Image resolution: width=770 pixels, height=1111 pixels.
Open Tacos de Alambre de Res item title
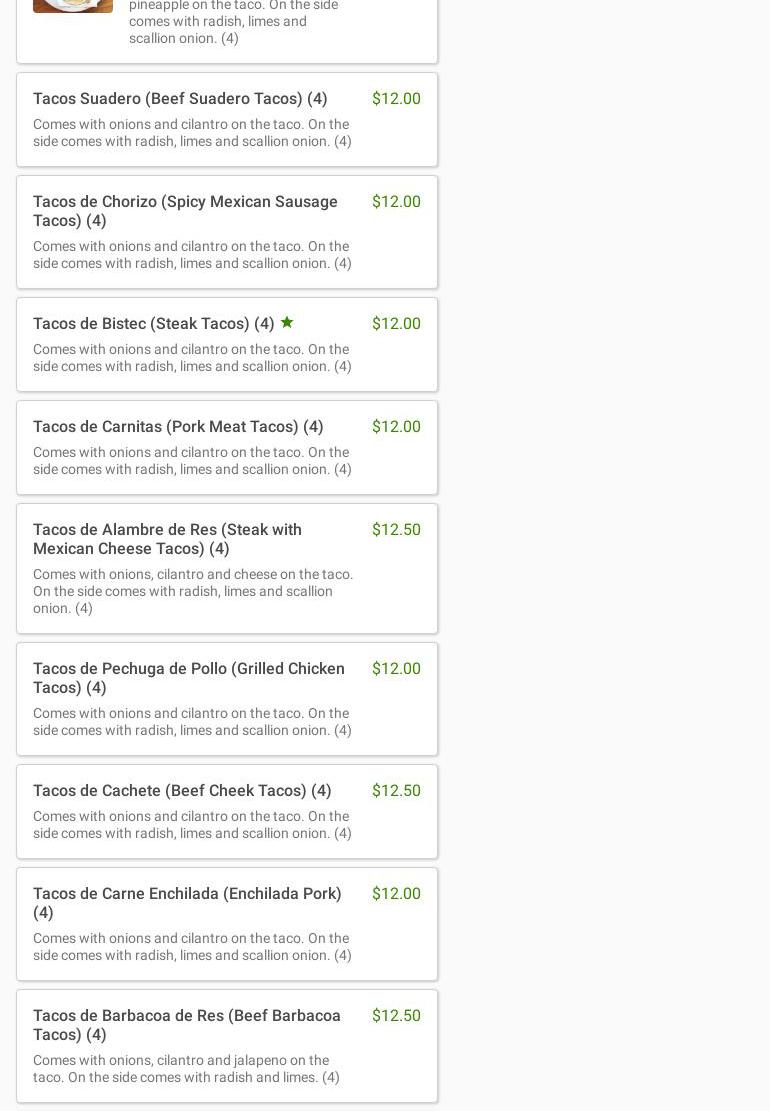click(x=167, y=539)
